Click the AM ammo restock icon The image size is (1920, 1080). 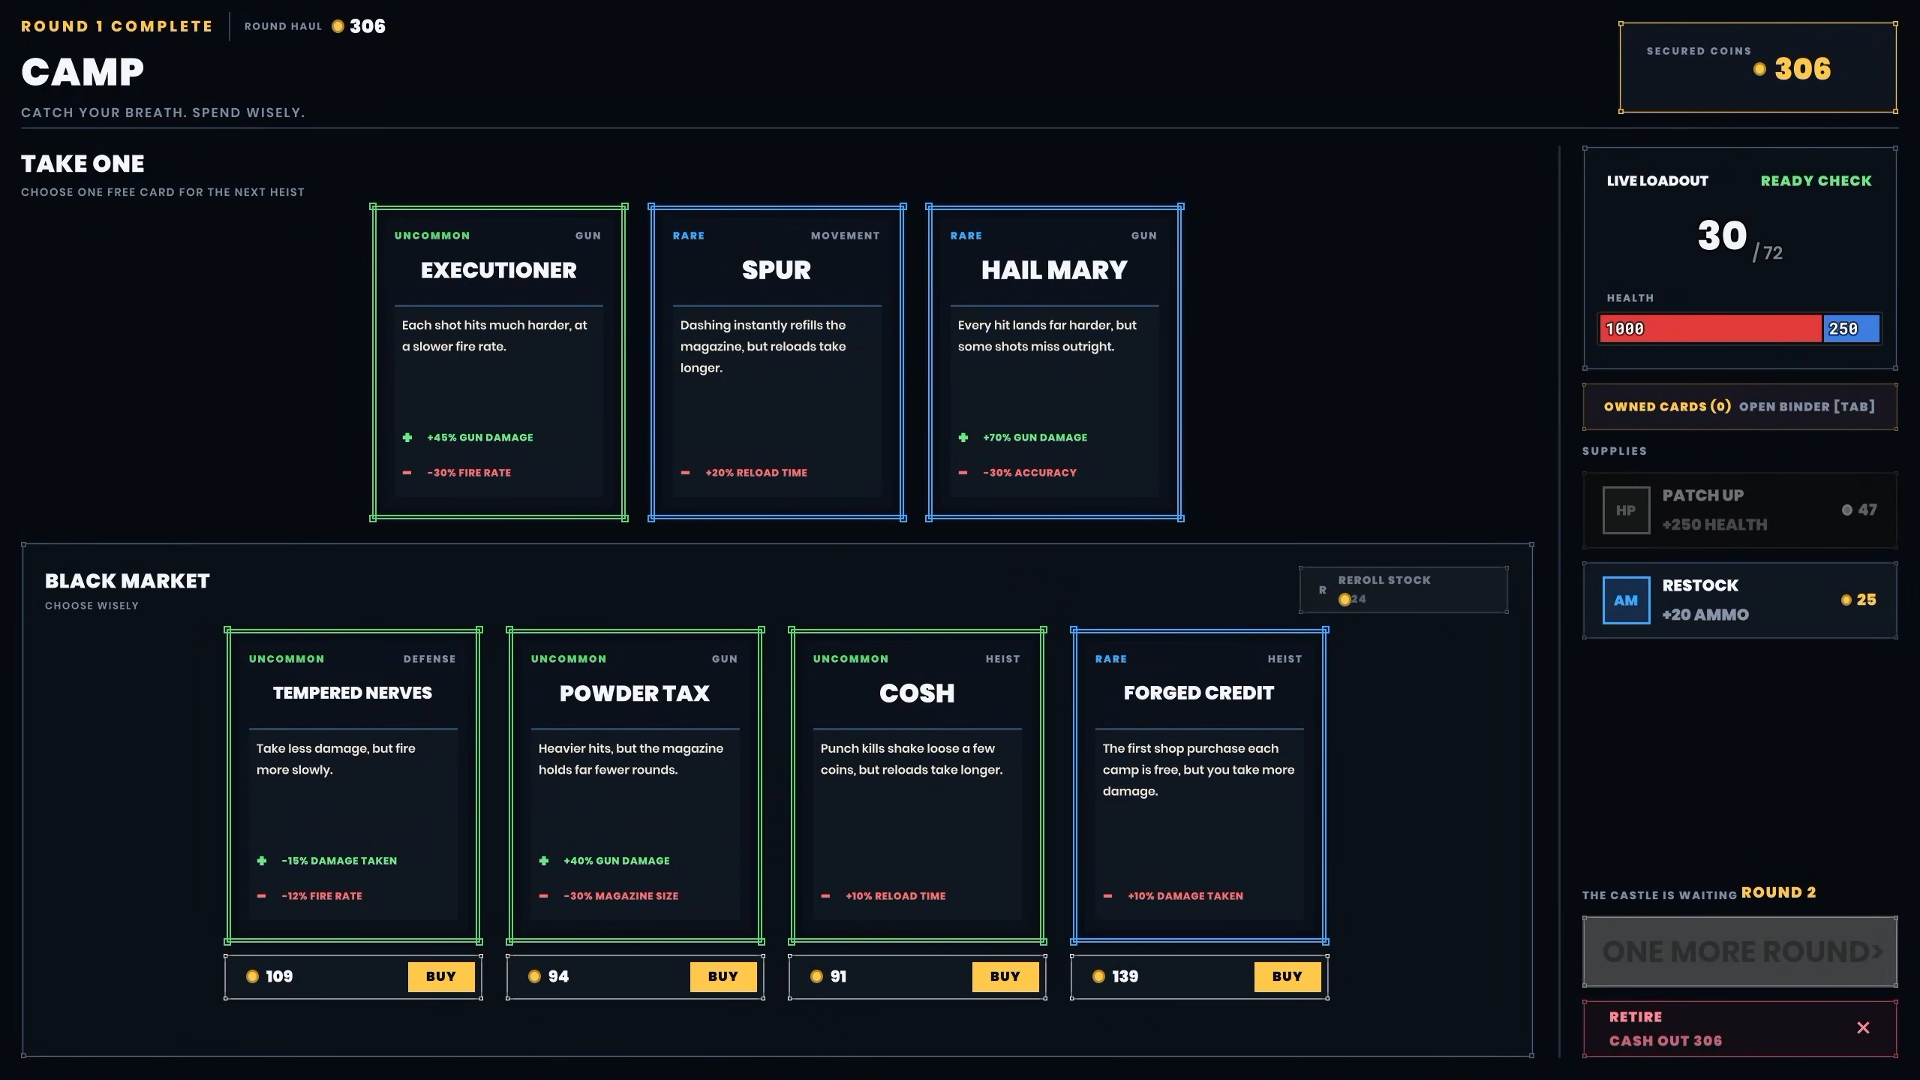(1626, 600)
